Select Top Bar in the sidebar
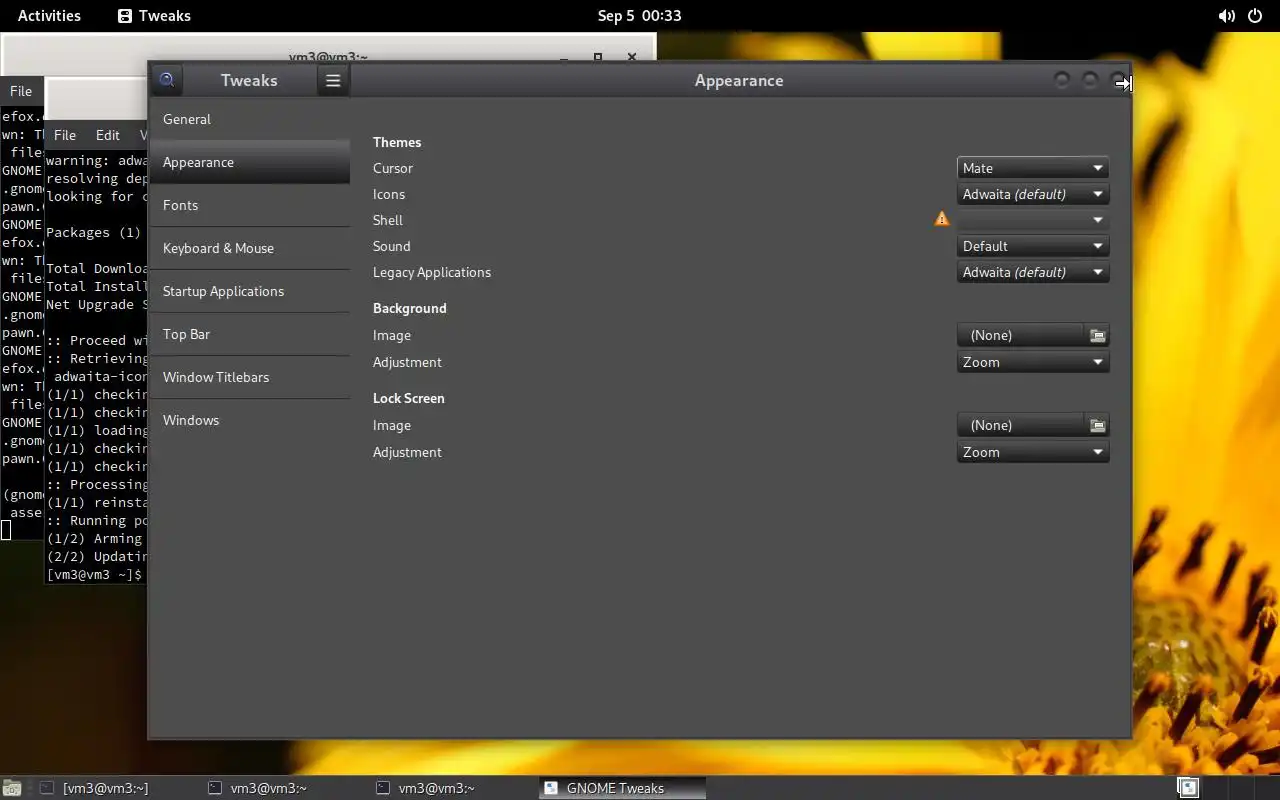The height and width of the screenshot is (800, 1280). [249, 334]
